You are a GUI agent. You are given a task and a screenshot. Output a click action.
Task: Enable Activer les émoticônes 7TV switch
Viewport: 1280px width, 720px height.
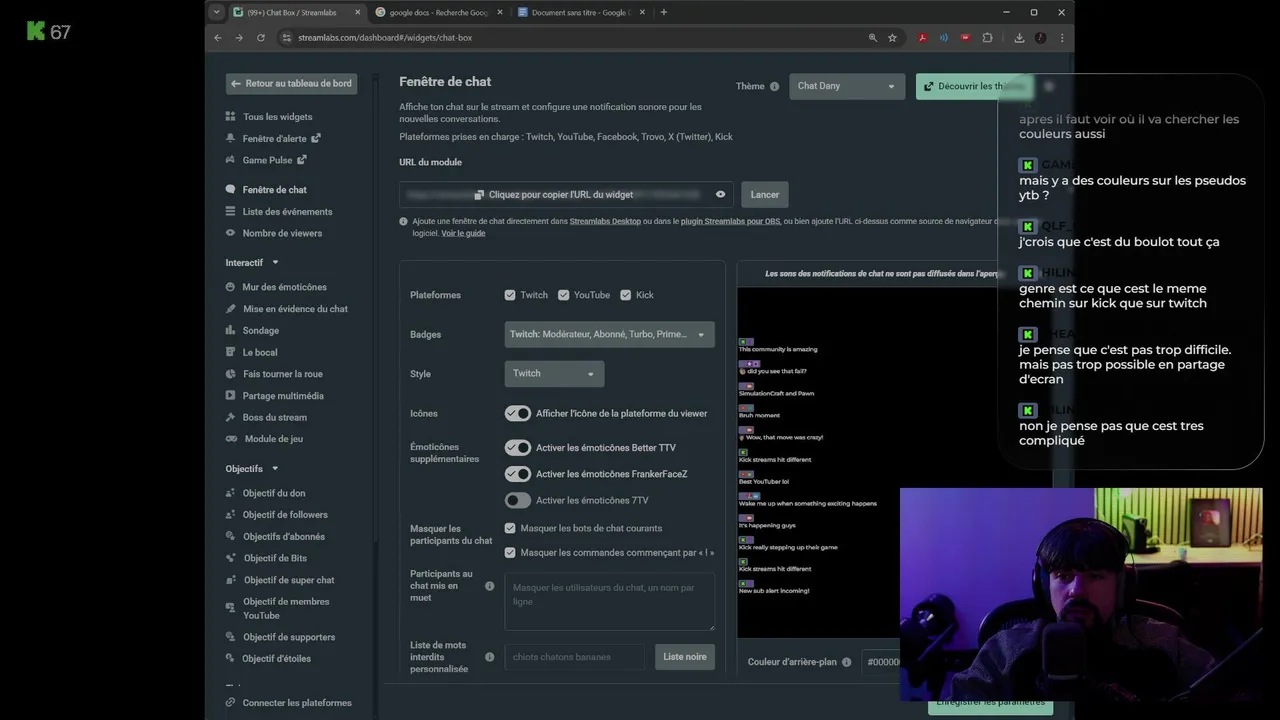click(x=517, y=500)
